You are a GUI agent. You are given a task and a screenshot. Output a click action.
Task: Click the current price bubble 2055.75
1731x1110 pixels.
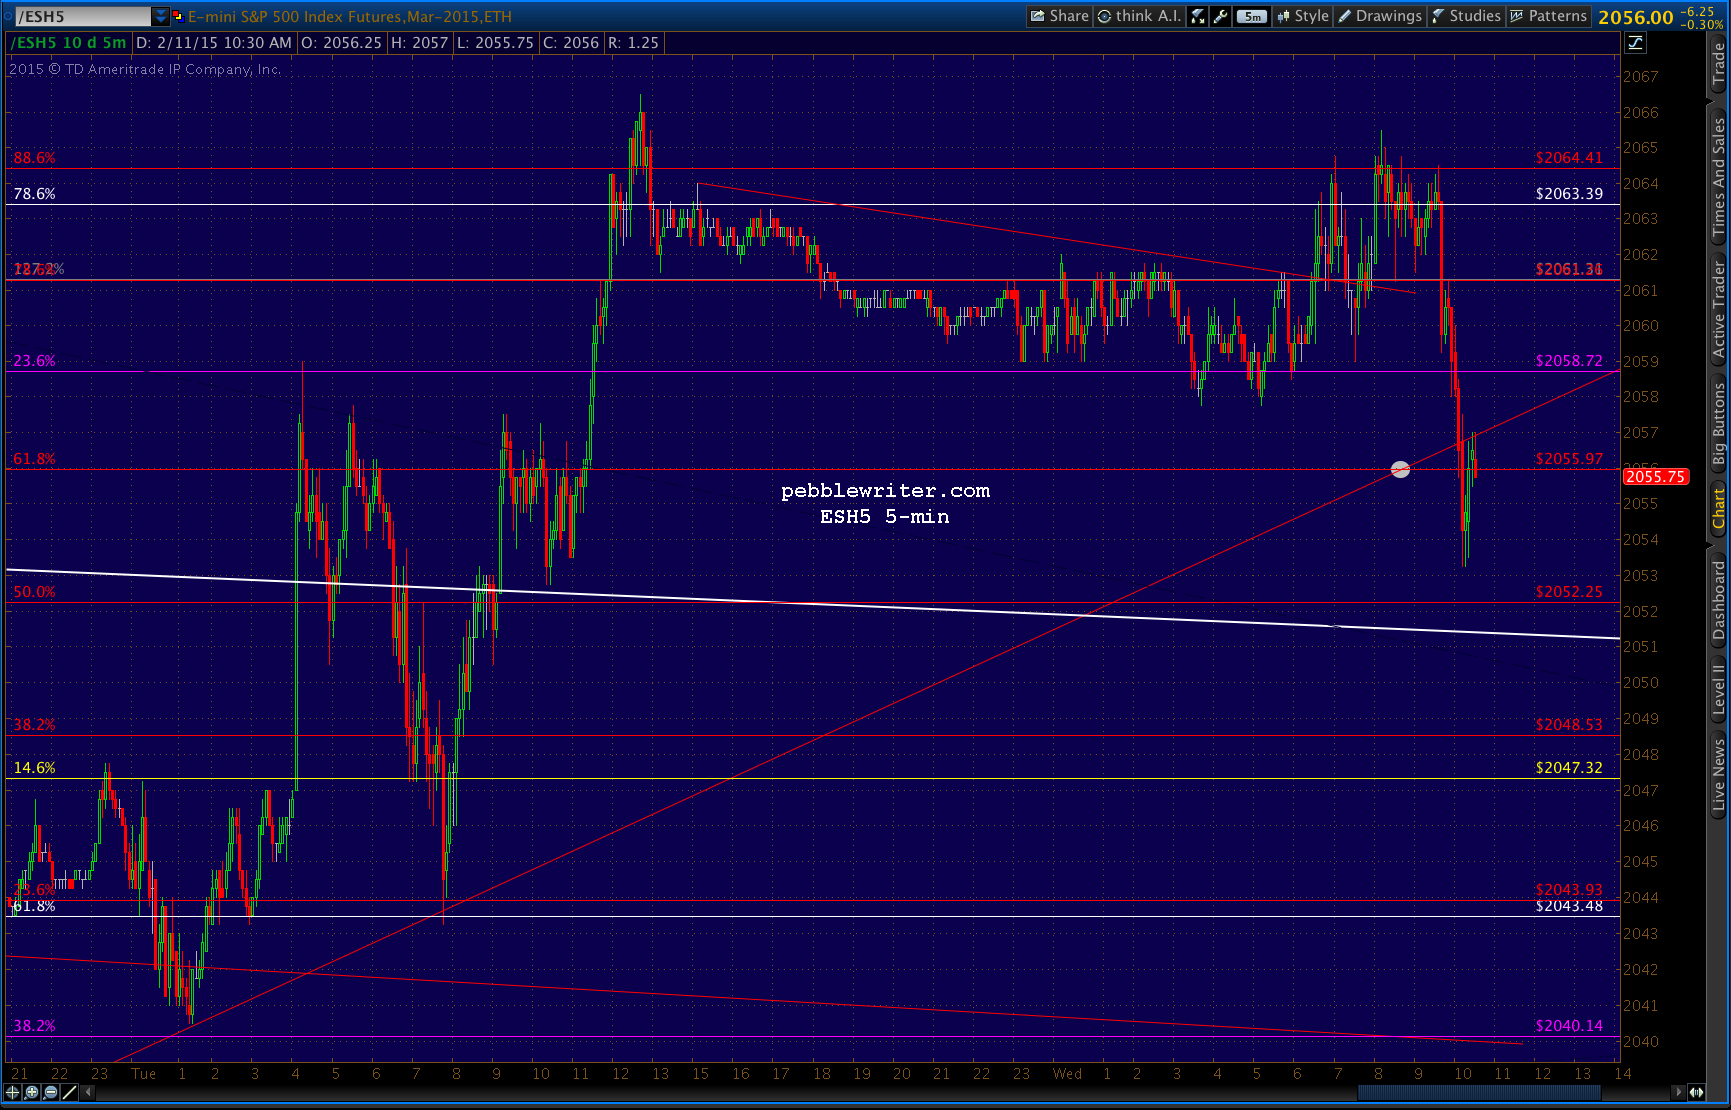tap(1656, 477)
